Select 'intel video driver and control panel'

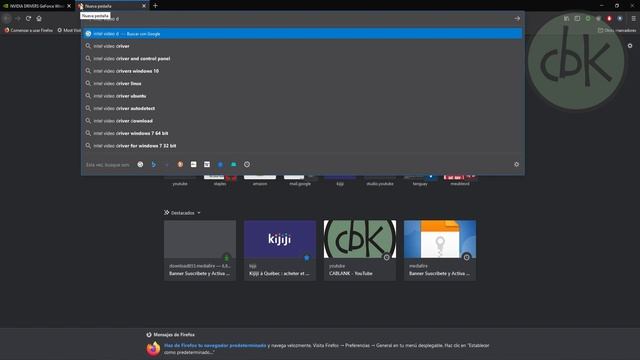click(302, 59)
